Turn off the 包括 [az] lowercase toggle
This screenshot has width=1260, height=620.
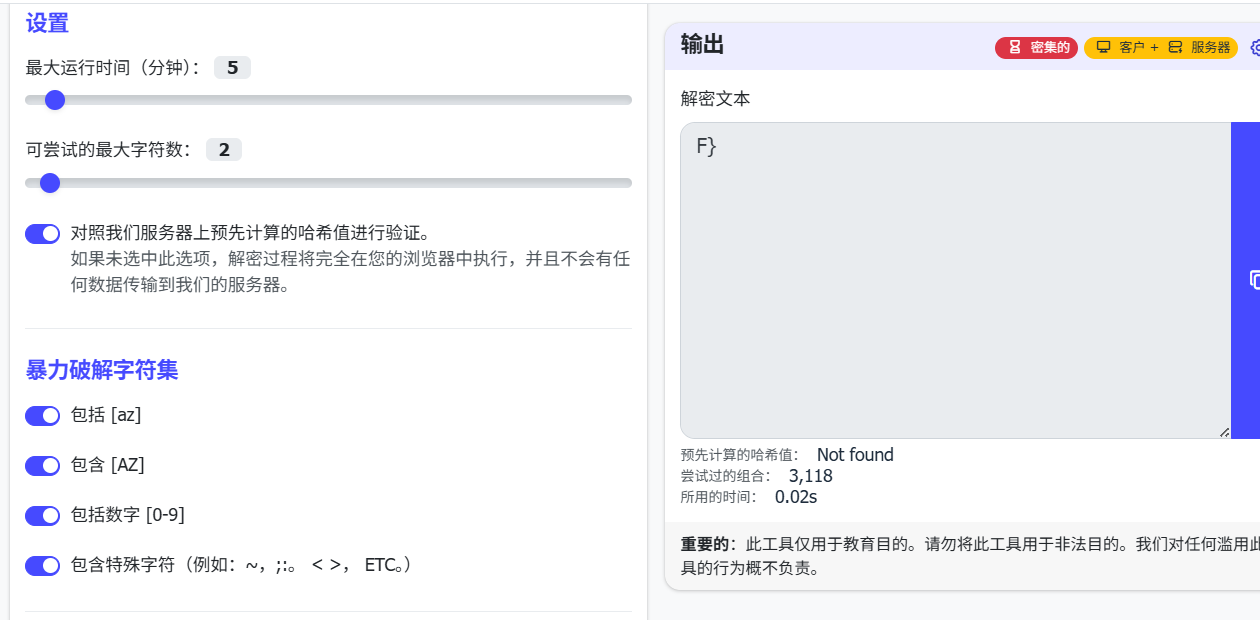[43, 415]
